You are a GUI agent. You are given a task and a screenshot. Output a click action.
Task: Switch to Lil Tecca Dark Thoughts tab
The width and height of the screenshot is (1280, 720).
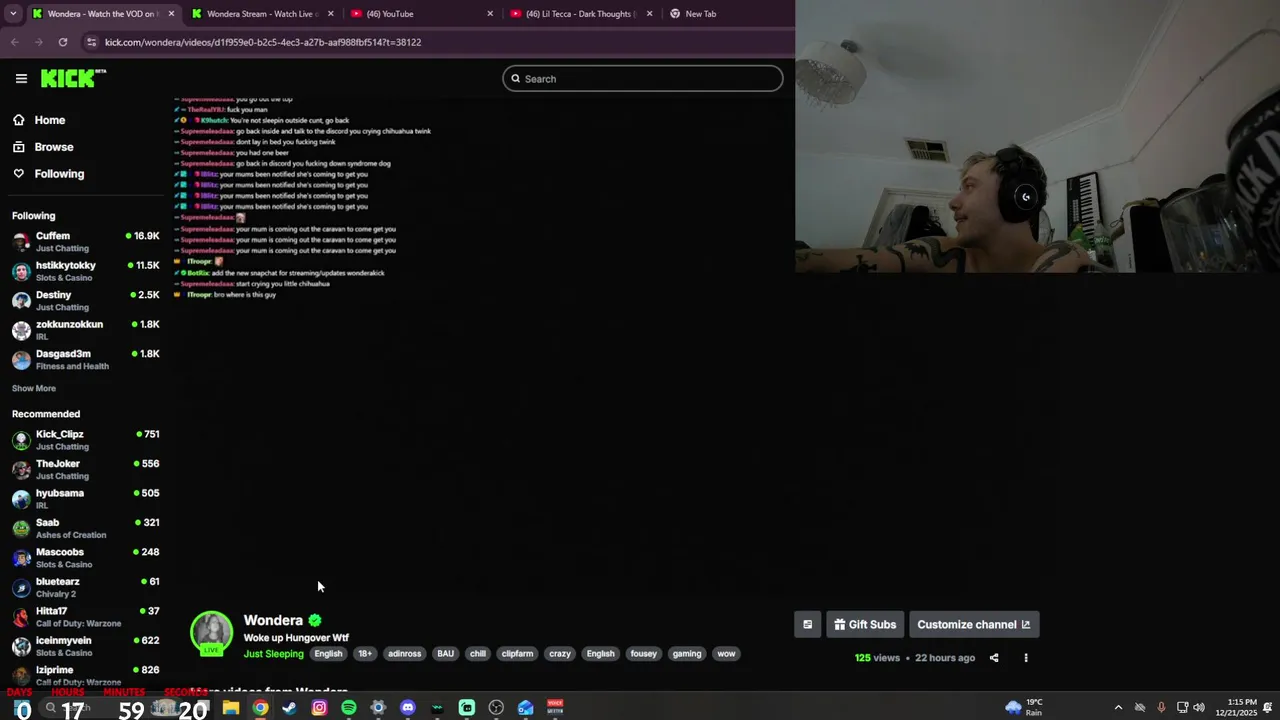pos(579,14)
